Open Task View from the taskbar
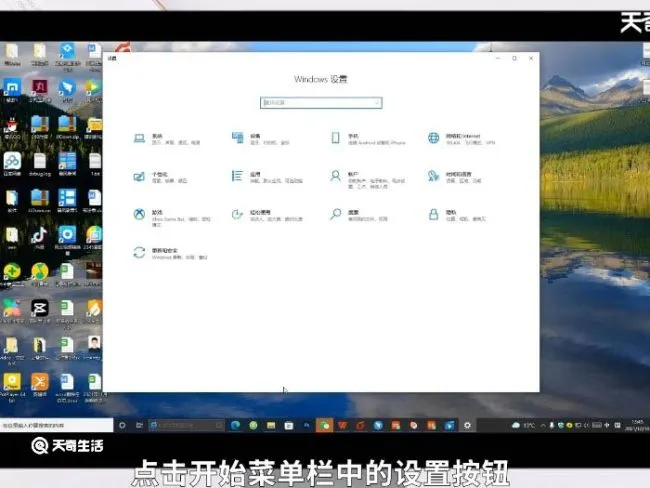The height and width of the screenshot is (488, 650). point(139,425)
